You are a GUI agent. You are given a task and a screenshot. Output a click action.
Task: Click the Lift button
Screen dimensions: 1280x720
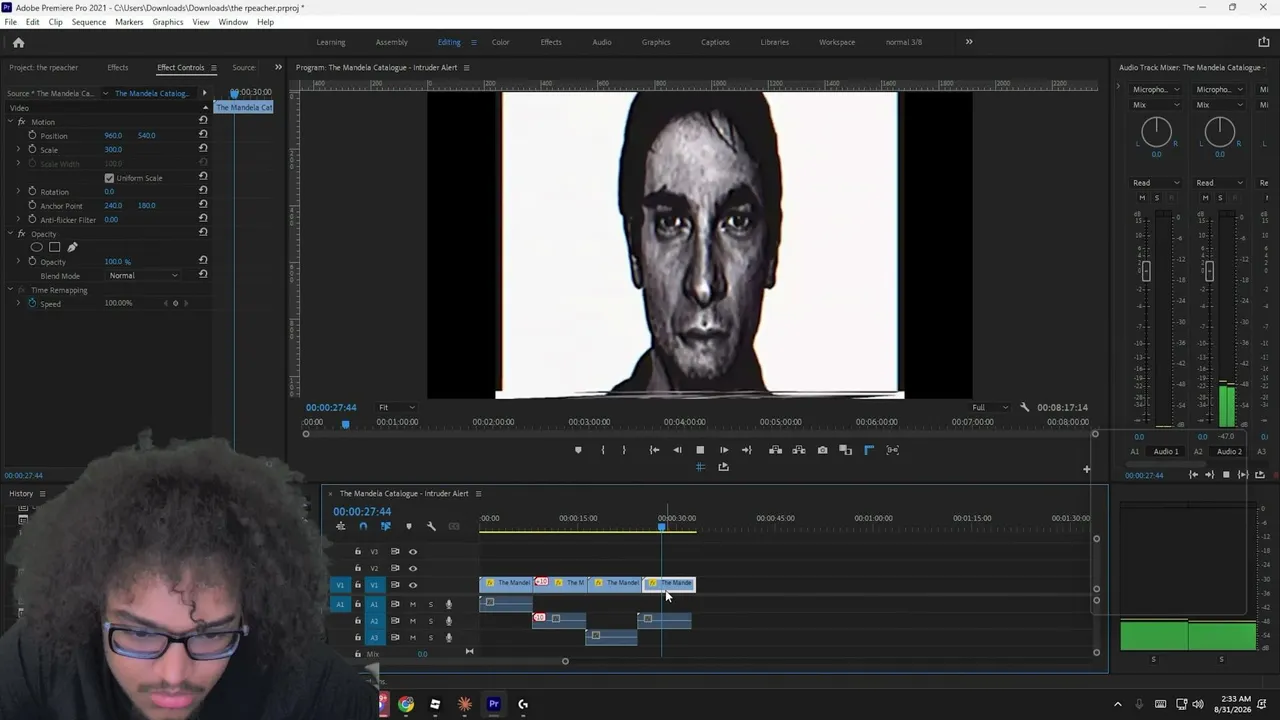click(x=775, y=450)
